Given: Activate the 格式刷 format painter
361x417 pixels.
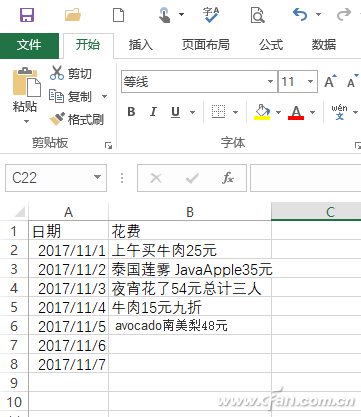Looking at the screenshot, I should 77,119.
